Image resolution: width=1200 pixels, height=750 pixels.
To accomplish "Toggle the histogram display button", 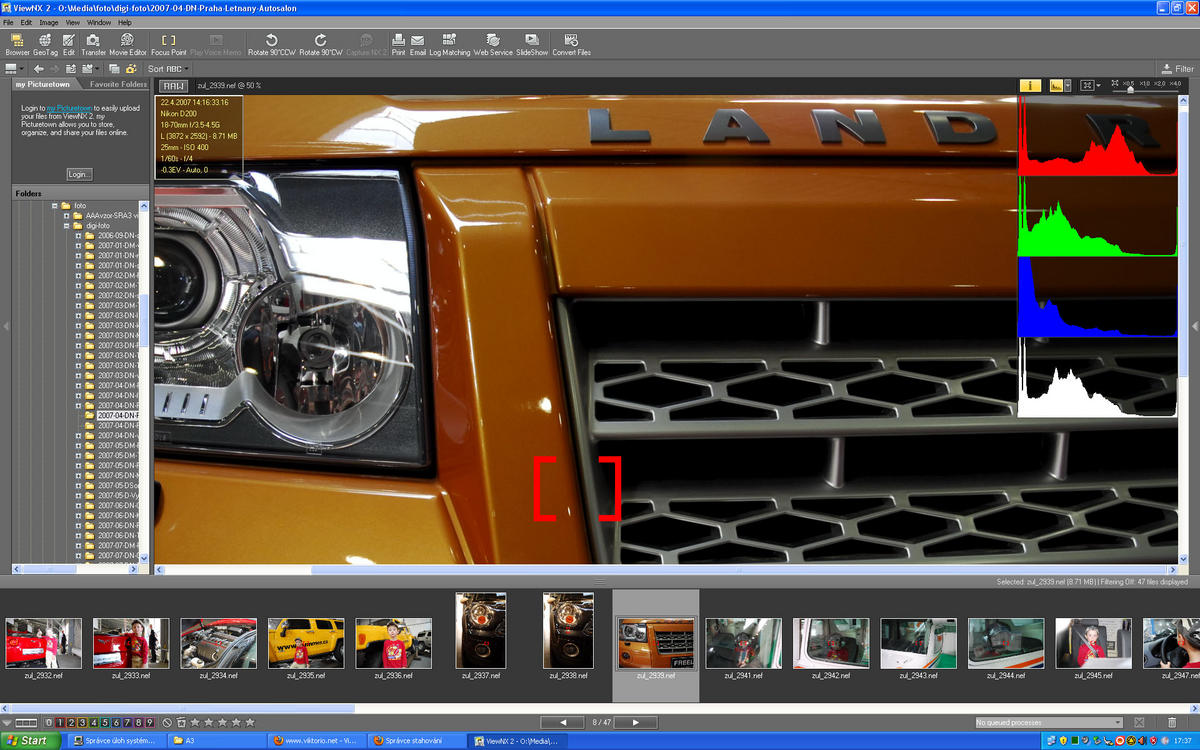I will click(1056, 86).
